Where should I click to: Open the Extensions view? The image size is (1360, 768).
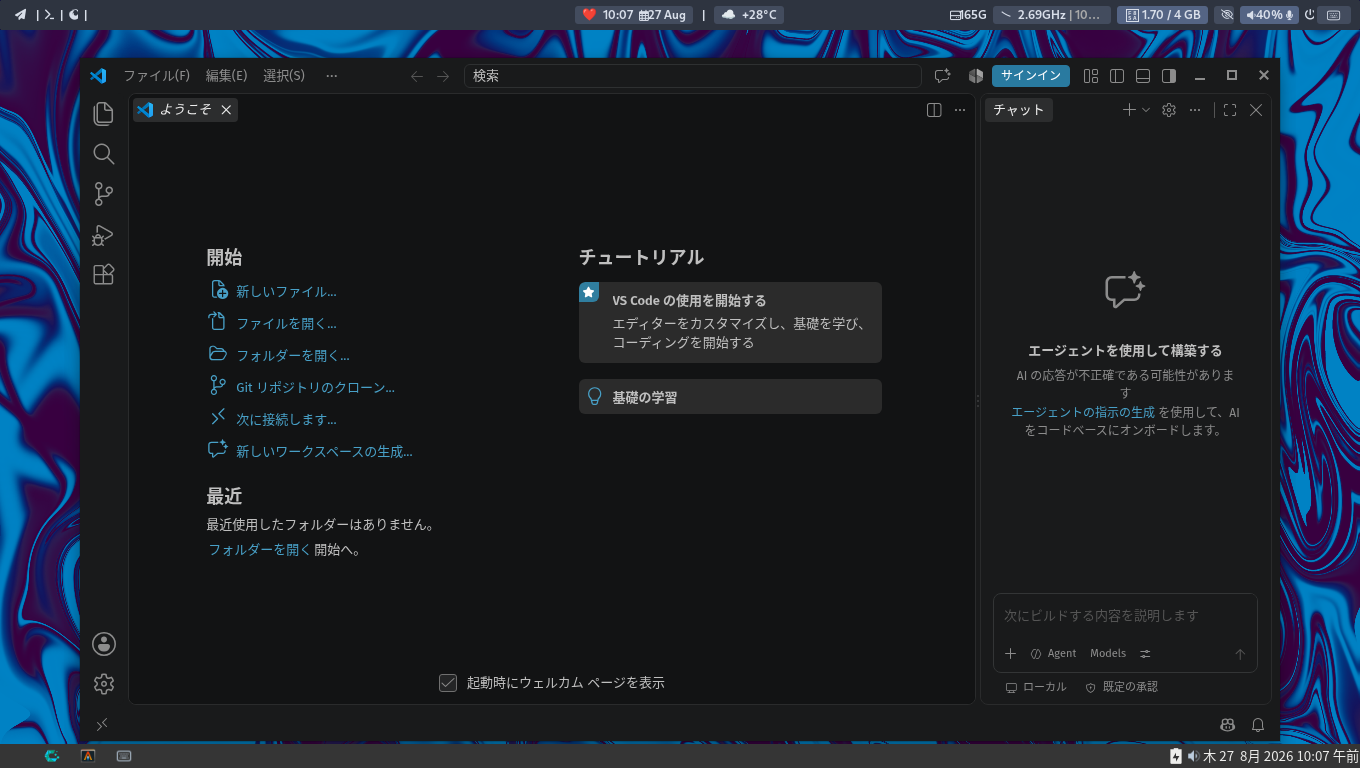click(x=104, y=274)
